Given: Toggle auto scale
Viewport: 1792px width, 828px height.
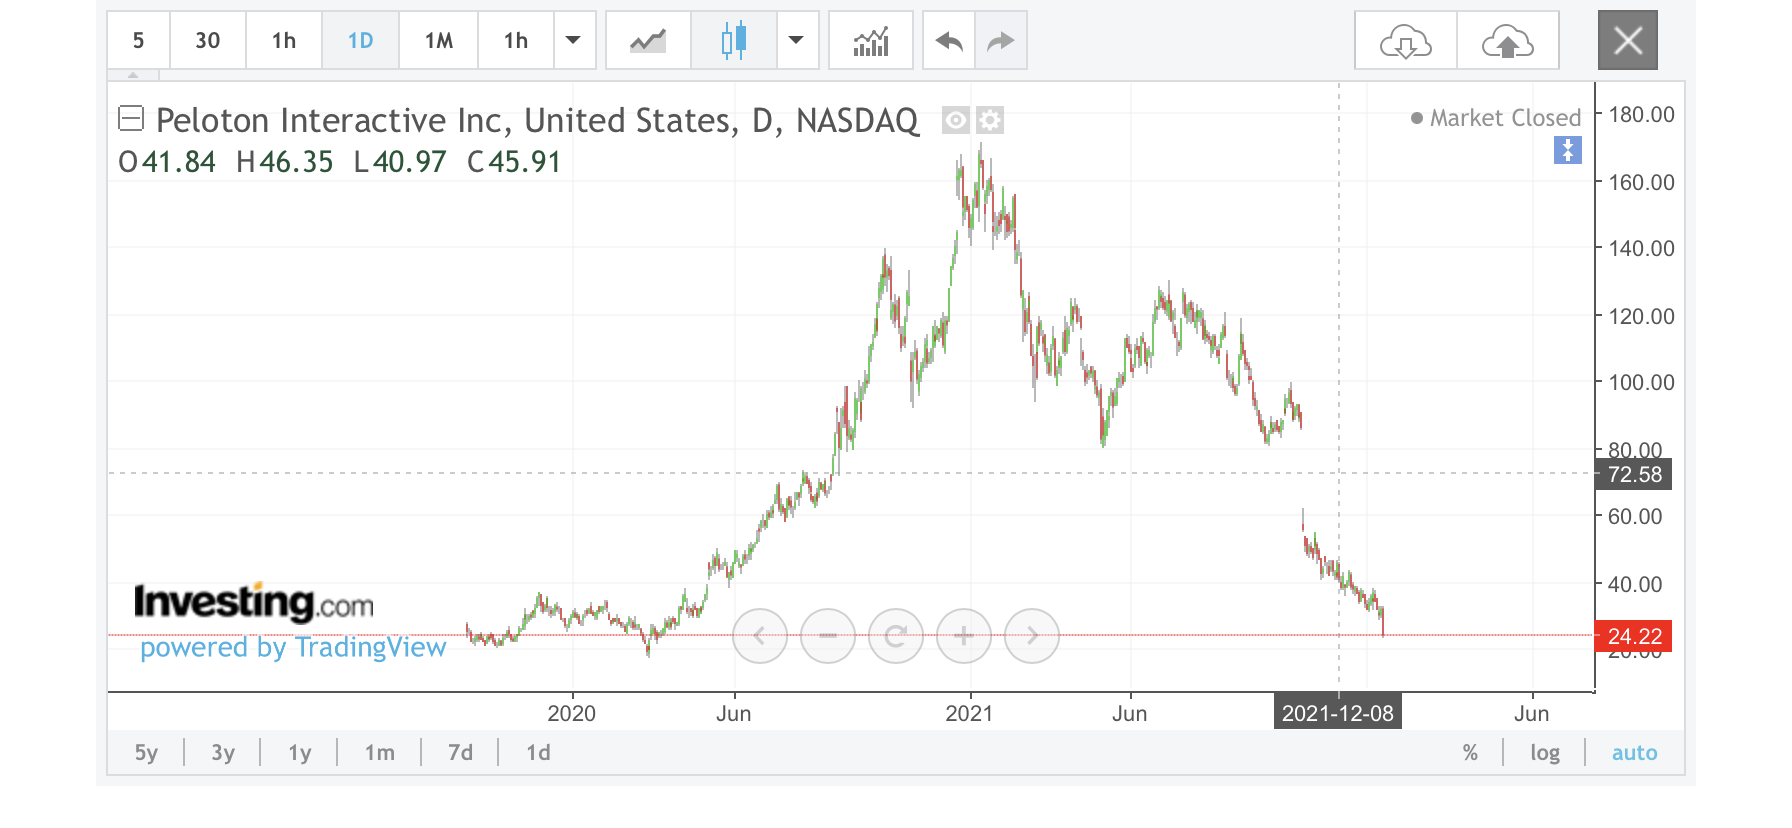Looking at the screenshot, I should (x=1634, y=753).
